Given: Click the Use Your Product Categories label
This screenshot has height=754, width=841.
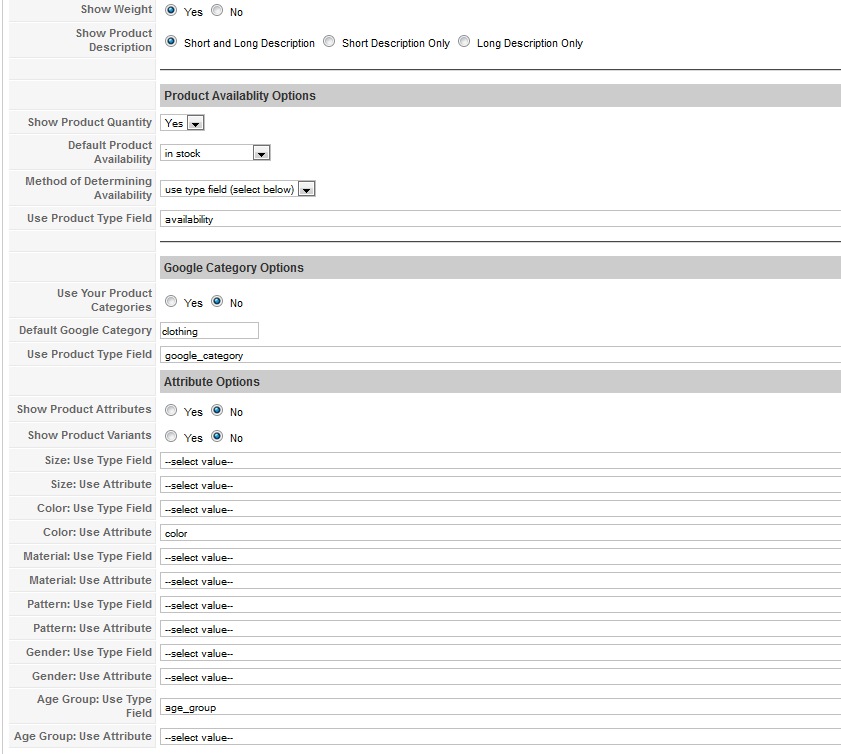Looking at the screenshot, I should coord(105,300).
